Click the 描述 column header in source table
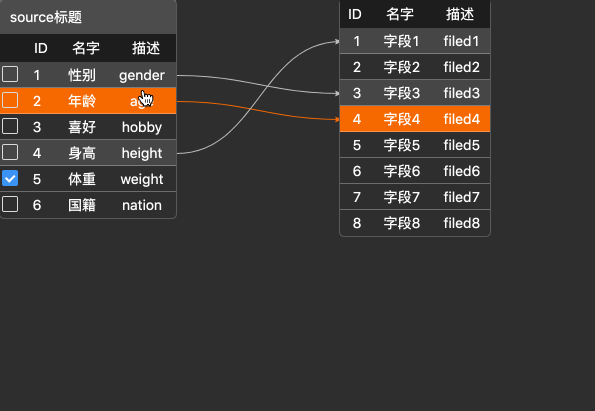The image size is (595, 411). point(146,48)
